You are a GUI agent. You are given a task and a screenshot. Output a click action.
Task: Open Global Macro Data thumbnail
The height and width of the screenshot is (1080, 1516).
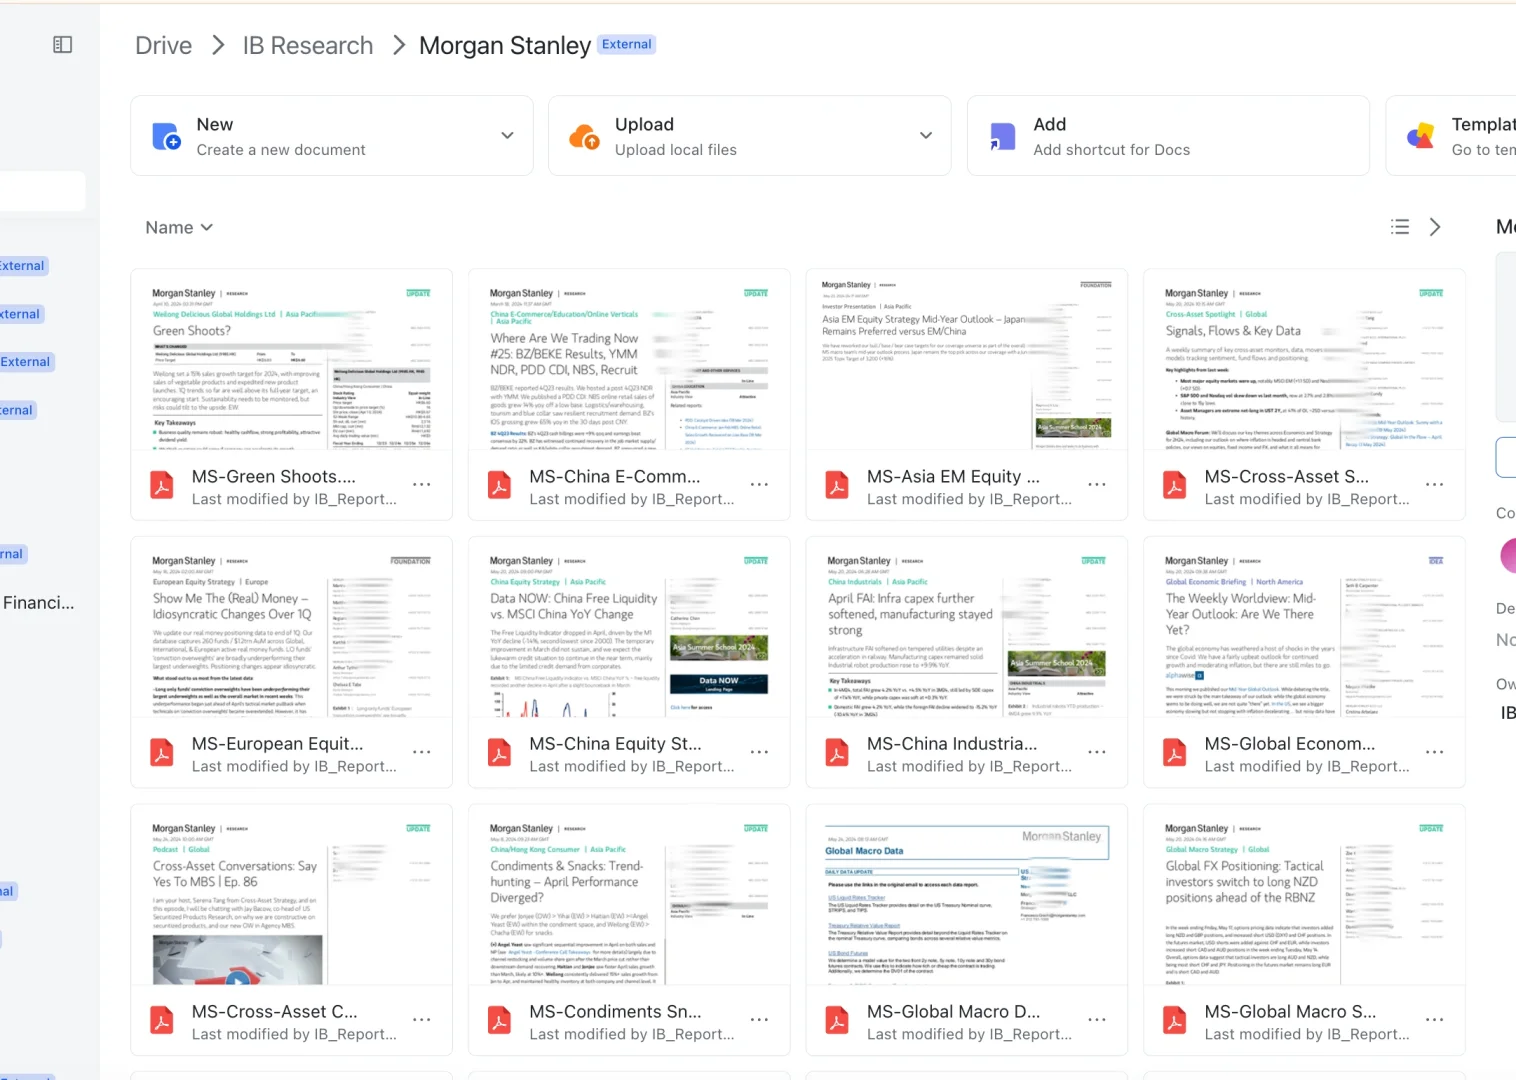coord(967,895)
